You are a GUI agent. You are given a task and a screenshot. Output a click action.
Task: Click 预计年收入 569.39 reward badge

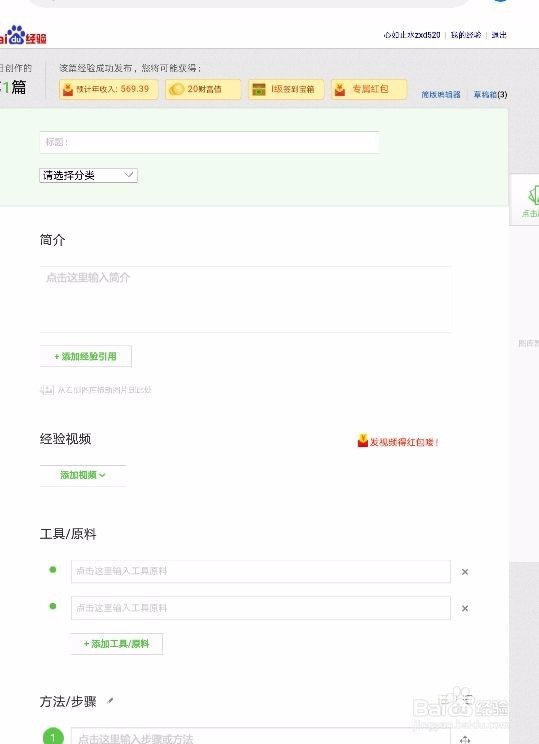[109, 89]
